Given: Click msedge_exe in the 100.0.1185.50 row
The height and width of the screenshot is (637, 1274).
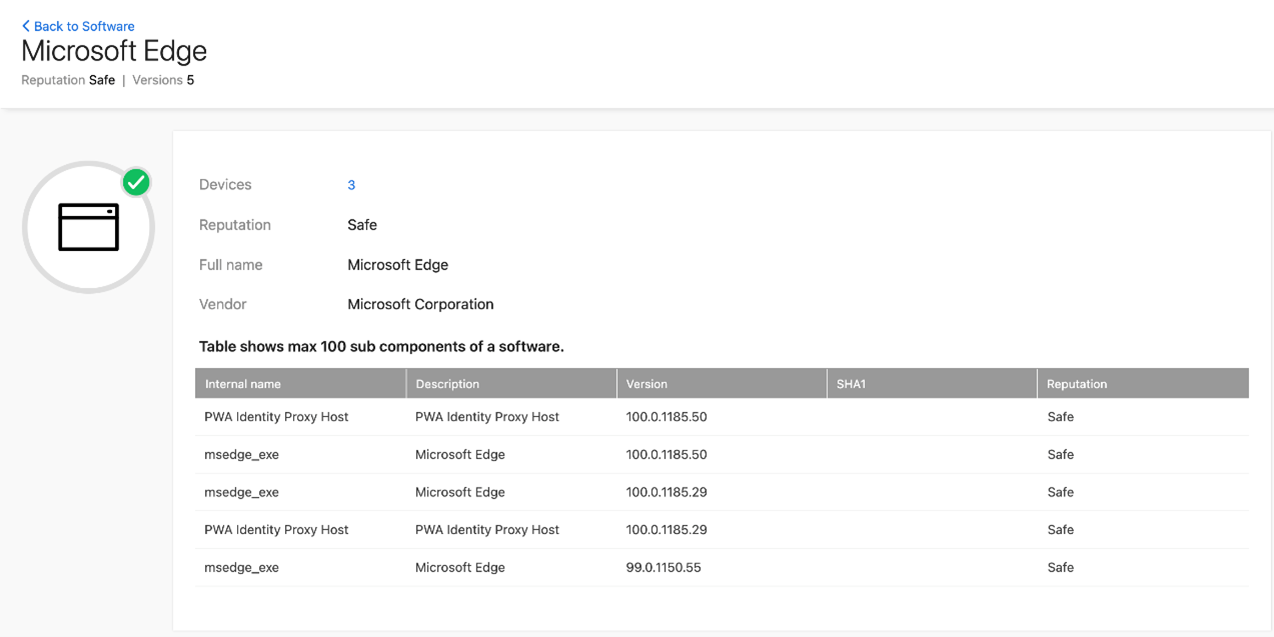Looking at the screenshot, I should (x=242, y=454).
